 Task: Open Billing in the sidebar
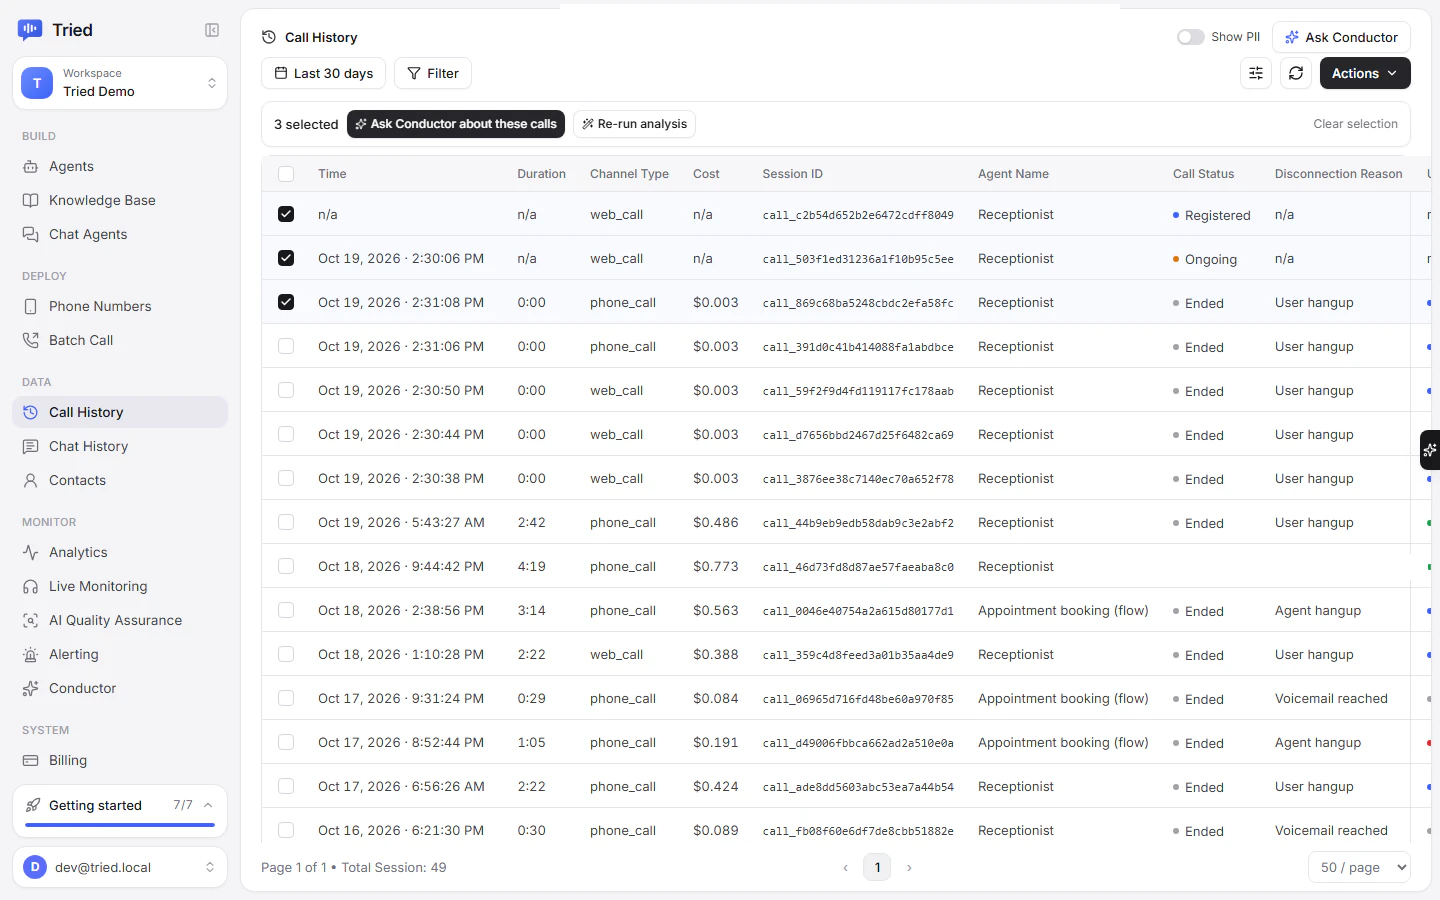click(x=120, y=760)
